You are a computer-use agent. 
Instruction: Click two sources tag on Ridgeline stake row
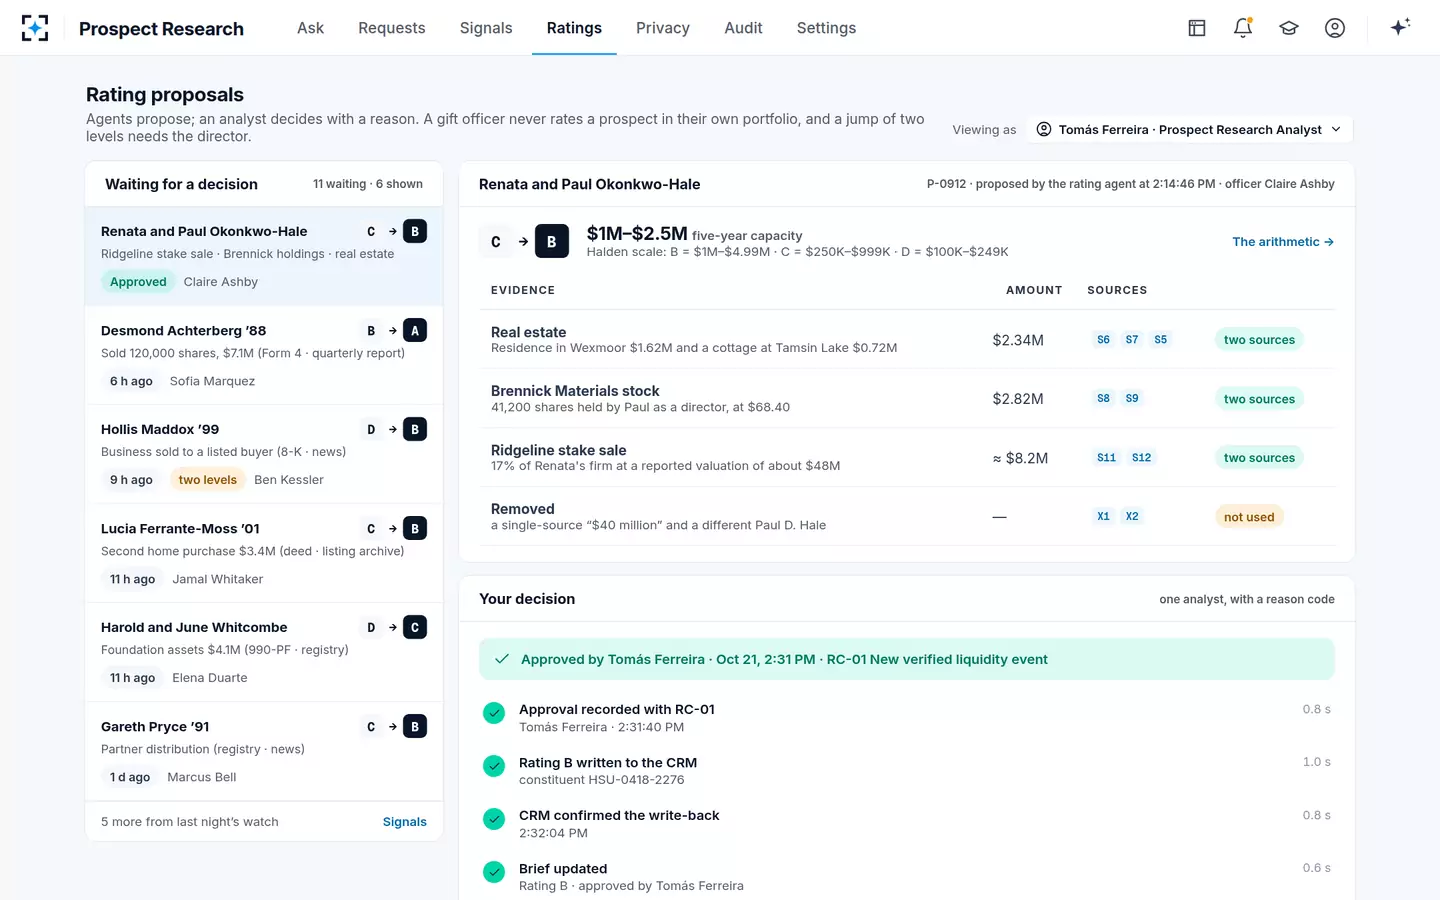pos(1259,458)
